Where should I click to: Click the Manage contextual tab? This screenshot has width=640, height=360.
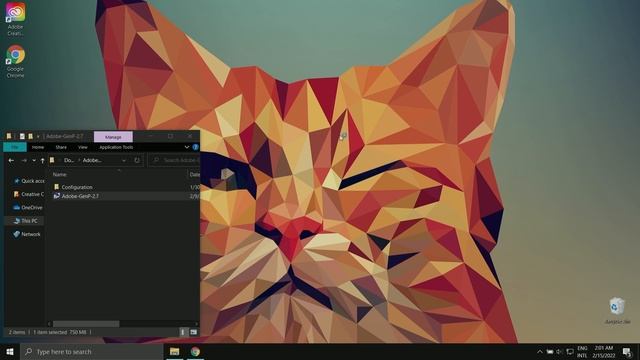click(113, 137)
